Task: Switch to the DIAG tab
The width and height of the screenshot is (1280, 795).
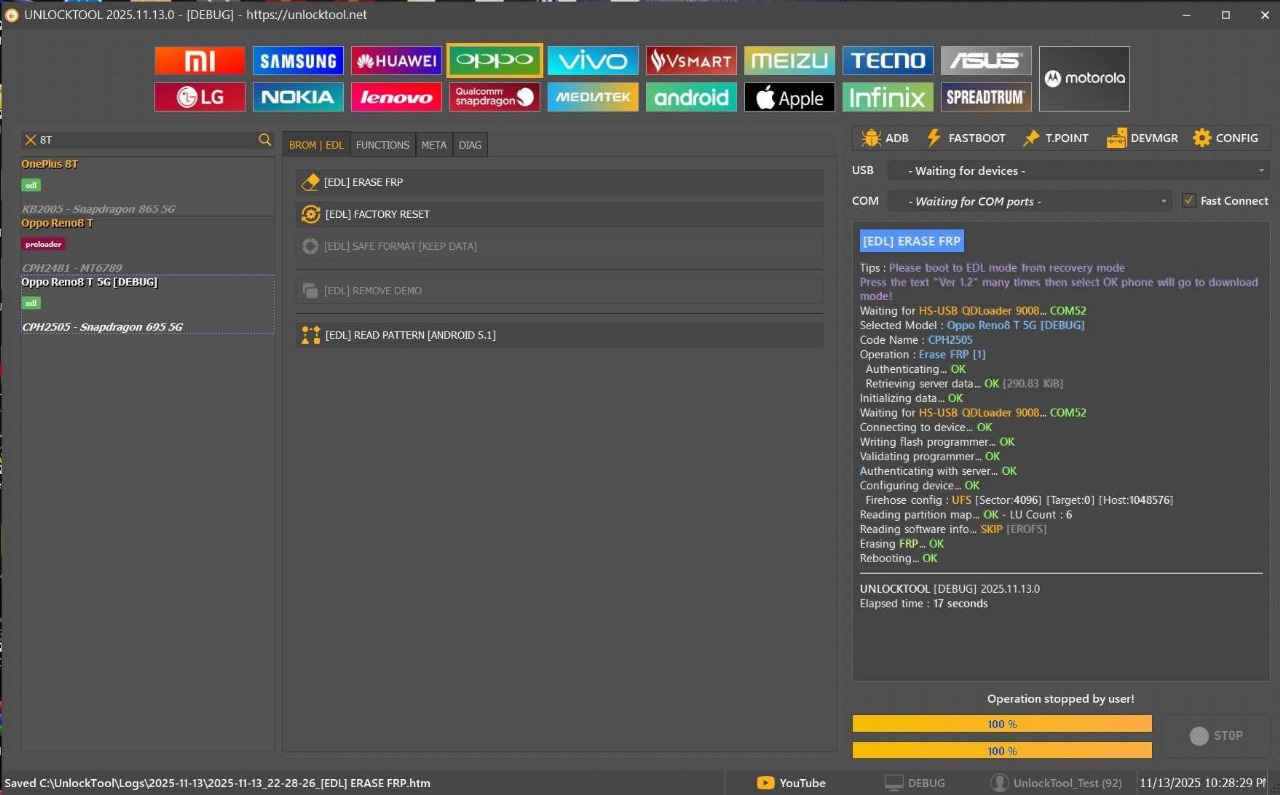Action: click(x=470, y=145)
